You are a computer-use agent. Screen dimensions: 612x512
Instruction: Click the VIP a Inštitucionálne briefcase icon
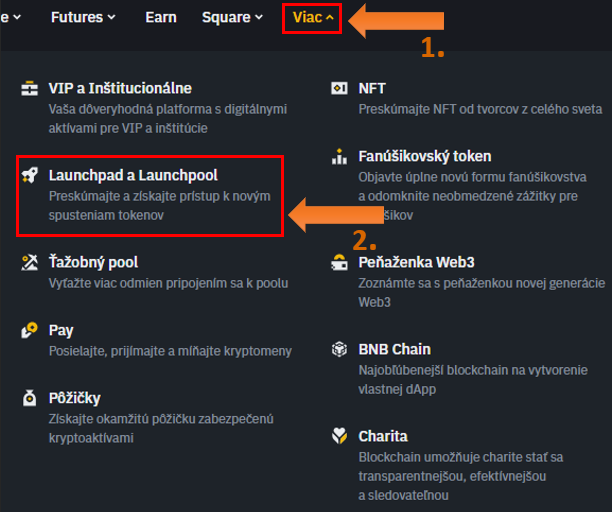tap(30, 88)
